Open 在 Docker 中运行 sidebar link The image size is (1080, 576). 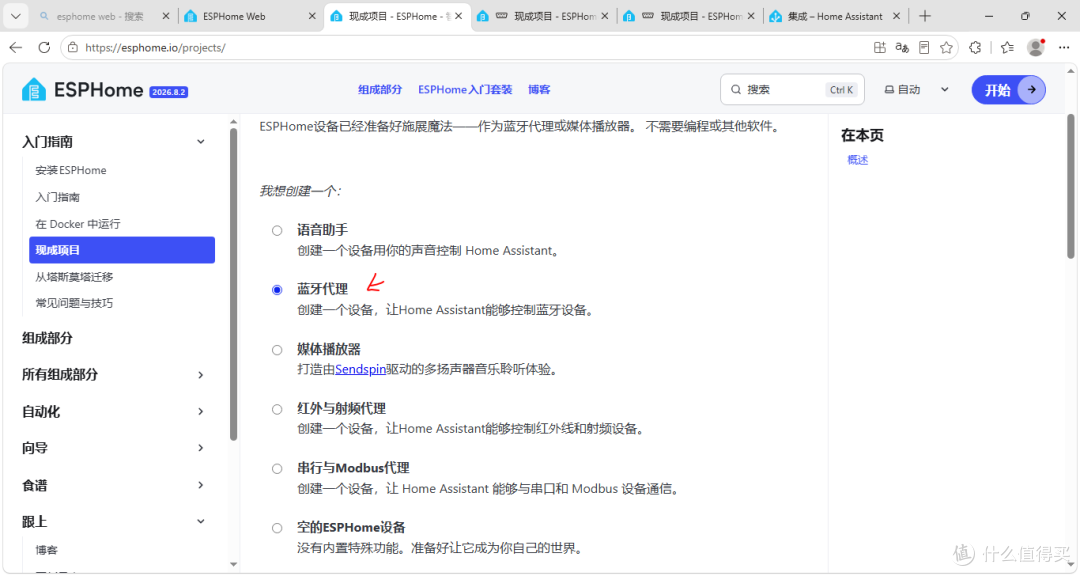[78, 224]
